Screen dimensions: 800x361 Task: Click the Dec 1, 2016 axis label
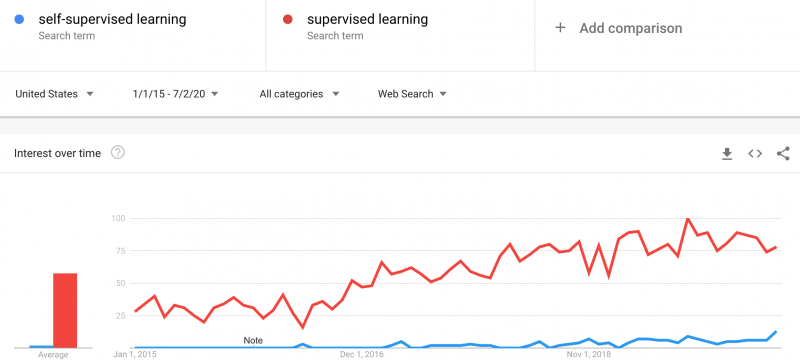click(362, 354)
